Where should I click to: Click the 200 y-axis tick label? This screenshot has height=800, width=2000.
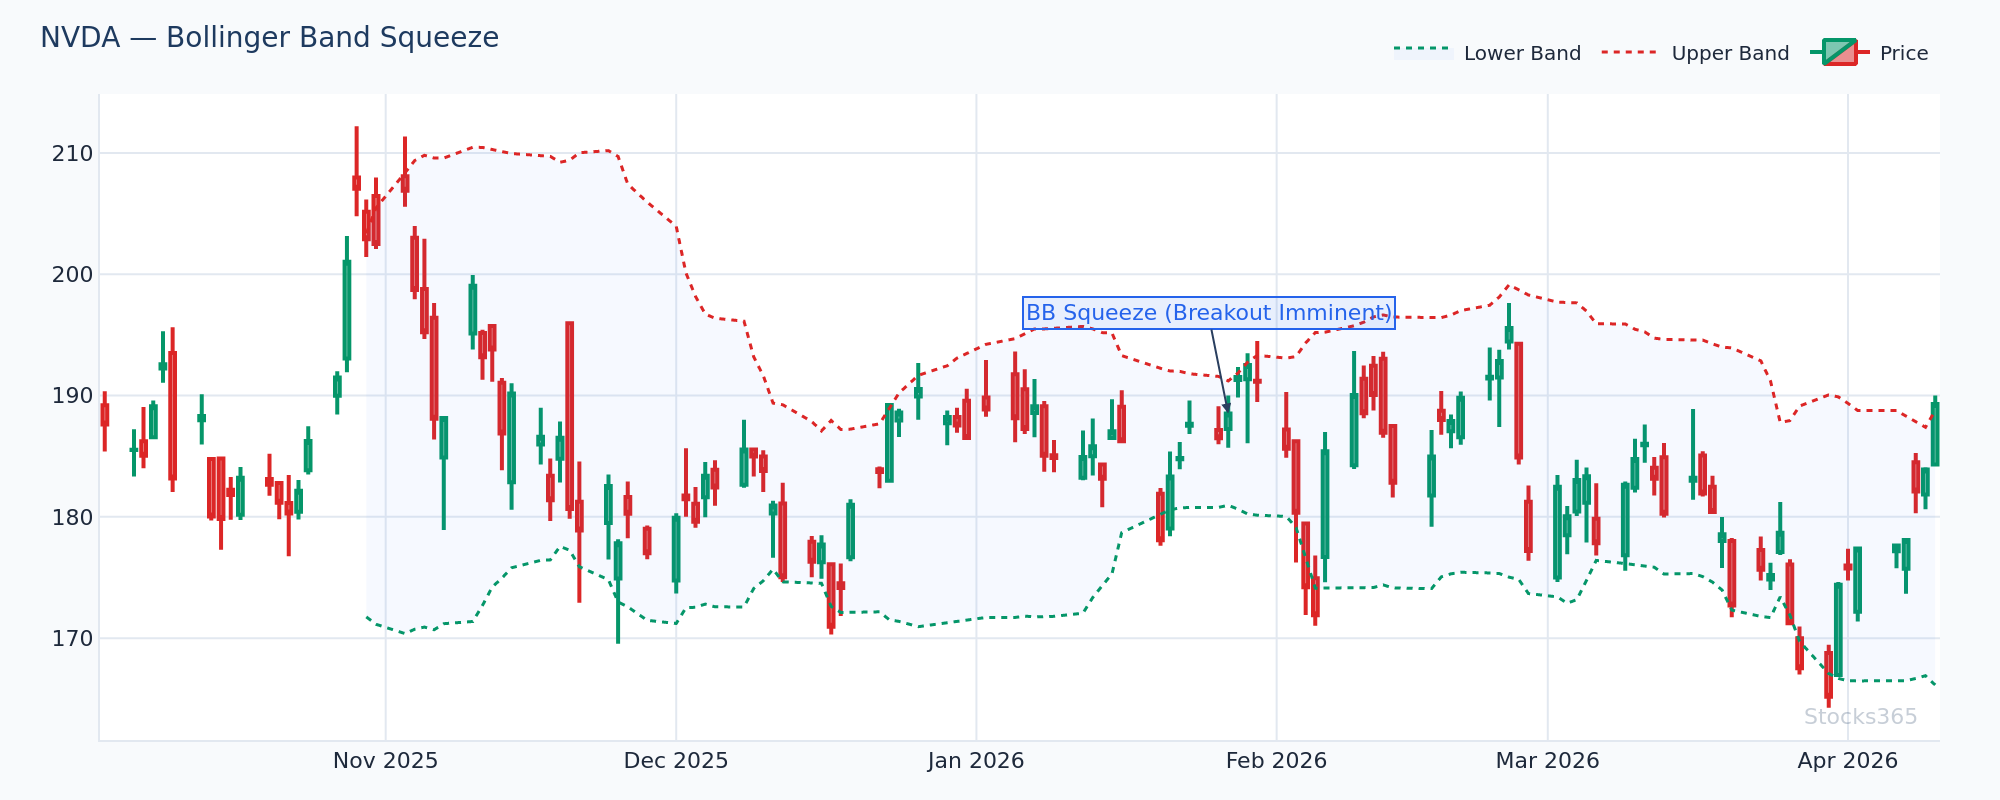tap(73, 275)
